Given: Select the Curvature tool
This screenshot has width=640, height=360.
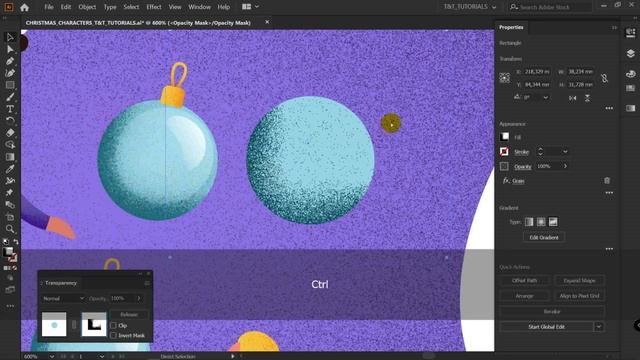Looking at the screenshot, I should click(x=10, y=73).
